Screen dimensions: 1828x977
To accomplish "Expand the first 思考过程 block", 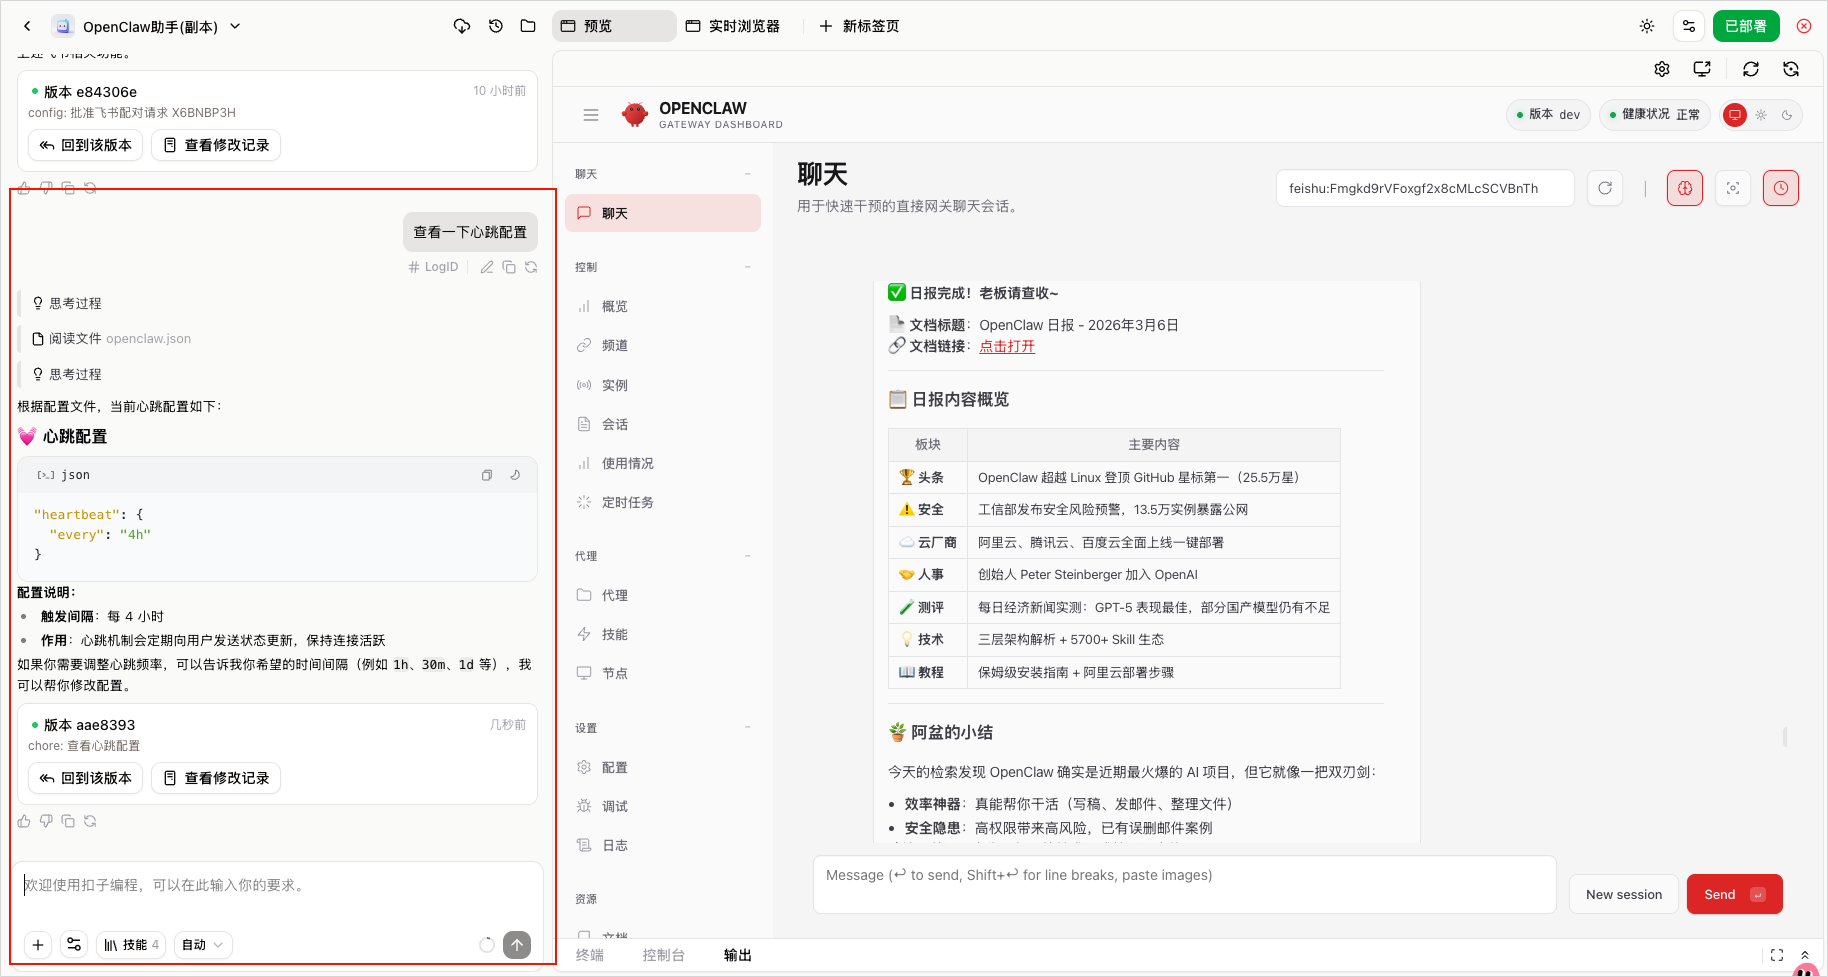I will pyautogui.click(x=68, y=303).
